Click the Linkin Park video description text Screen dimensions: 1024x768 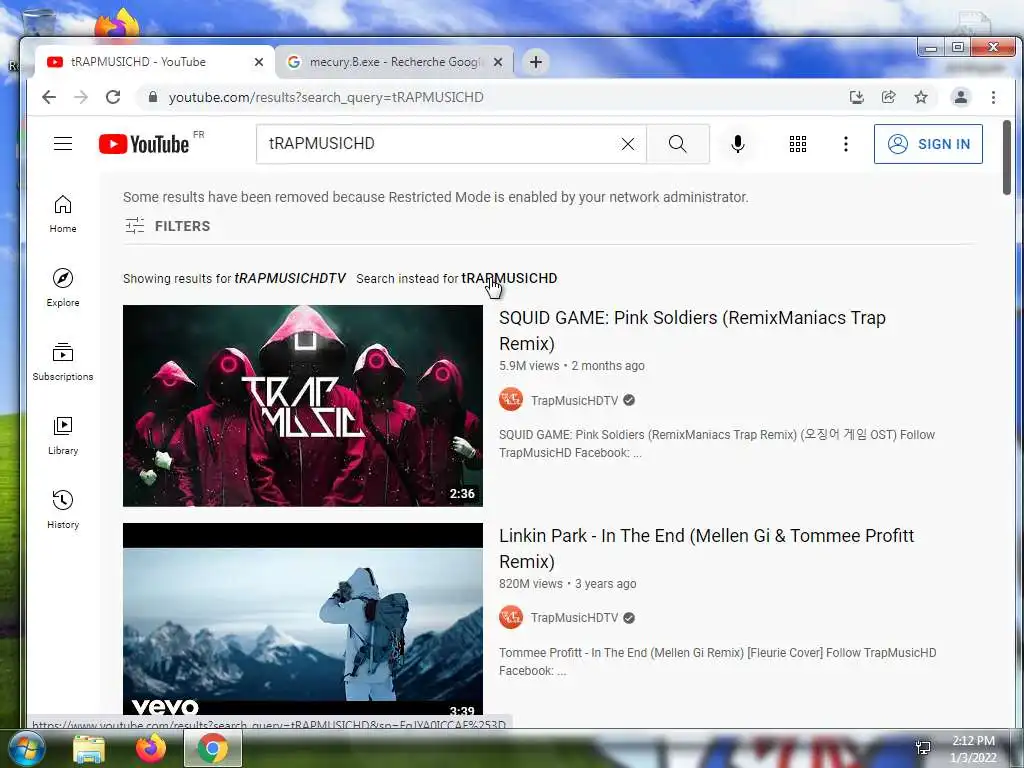[x=718, y=662]
